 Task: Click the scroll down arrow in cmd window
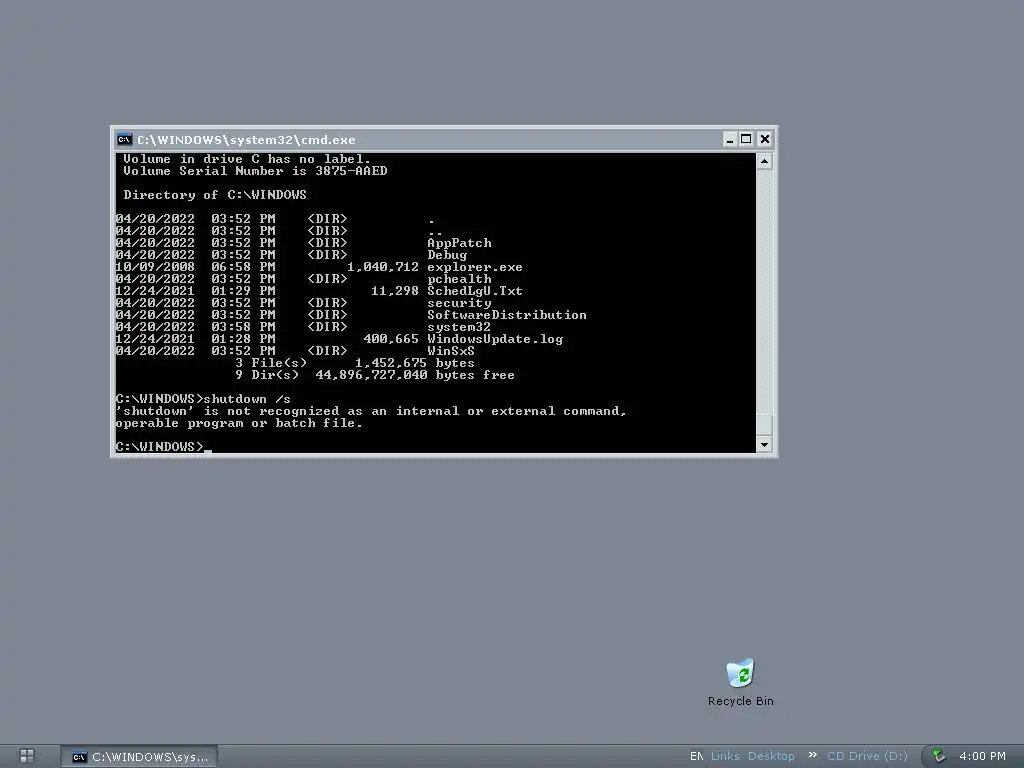764,445
